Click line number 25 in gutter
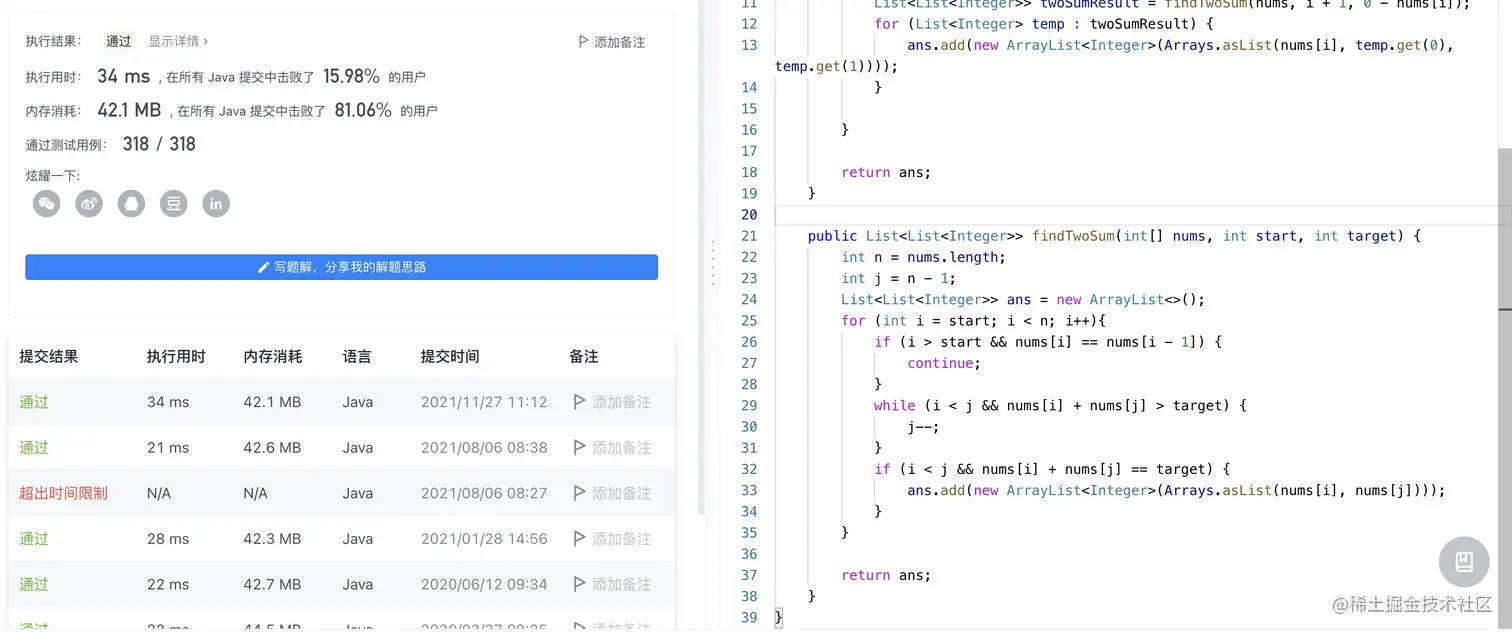This screenshot has height=634, width=1512. pyautogui.click(x=749, y=321)
